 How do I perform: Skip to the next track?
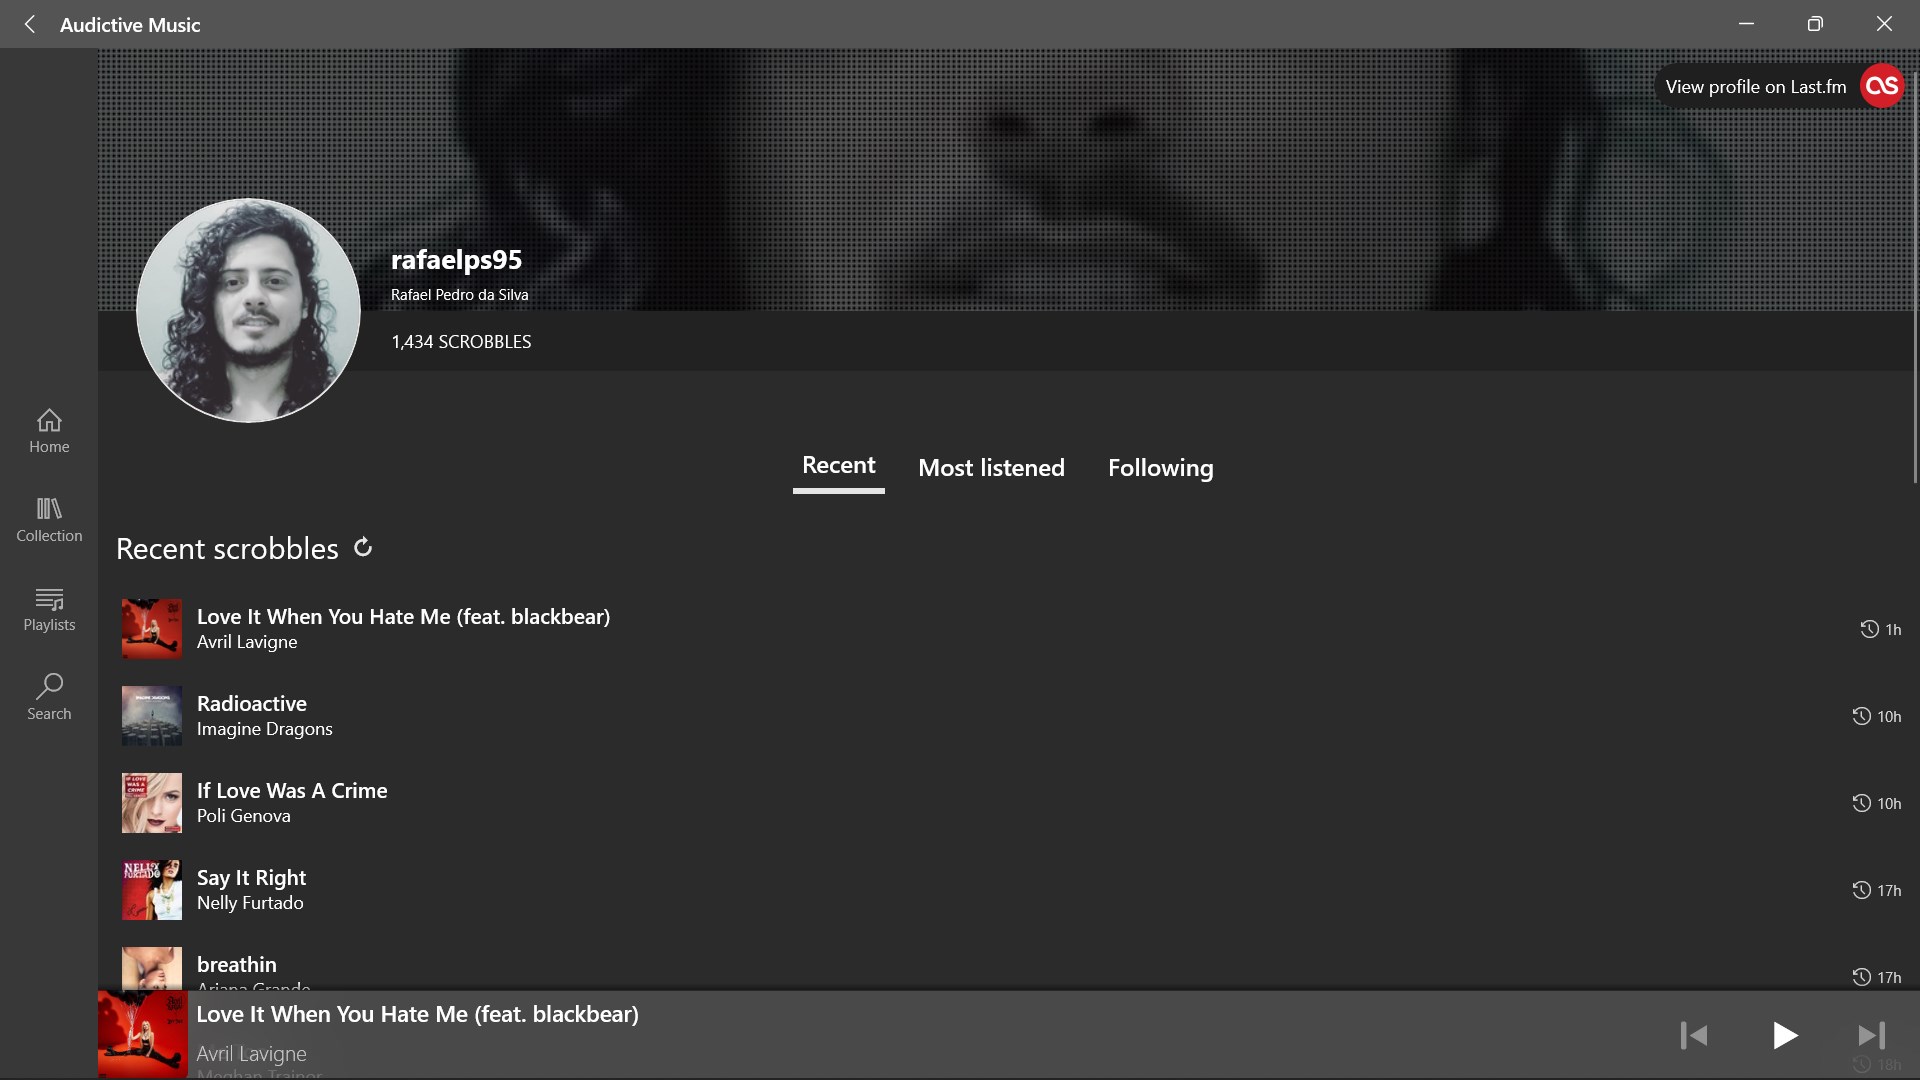pyautogui.click(x=1871, y=1035)
